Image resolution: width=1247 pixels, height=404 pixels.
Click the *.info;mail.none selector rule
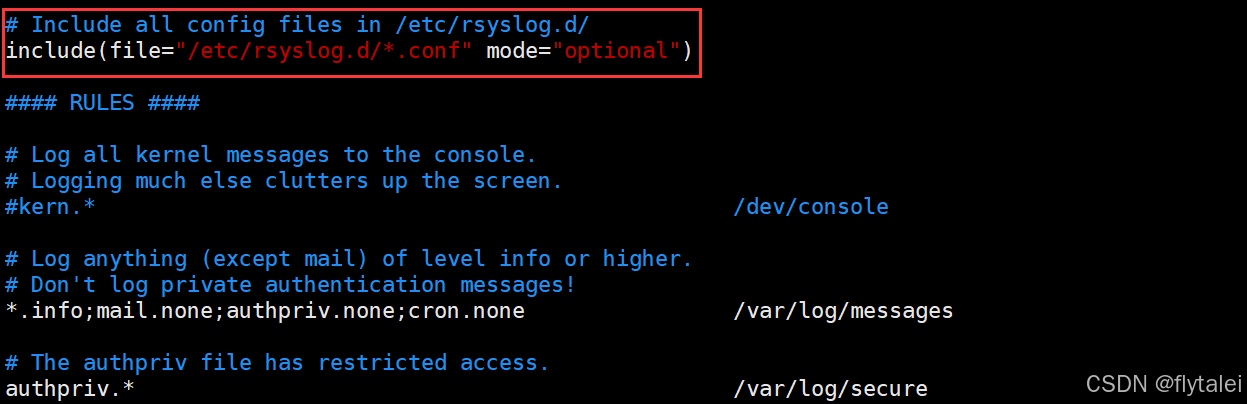pos(265,310)
